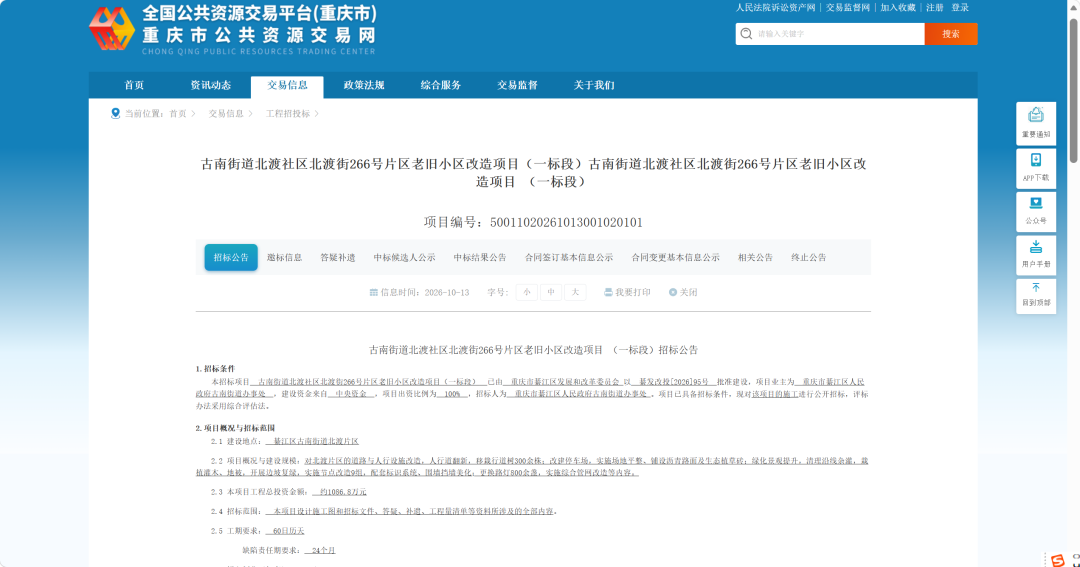Open the 交易监督 navigation menu
The image size is (1080, 567).
pos(517,85)
